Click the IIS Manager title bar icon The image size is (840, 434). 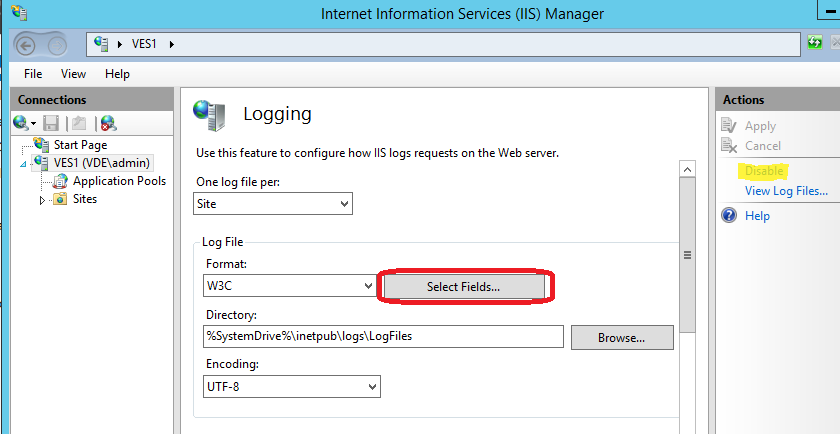(20, 12)
